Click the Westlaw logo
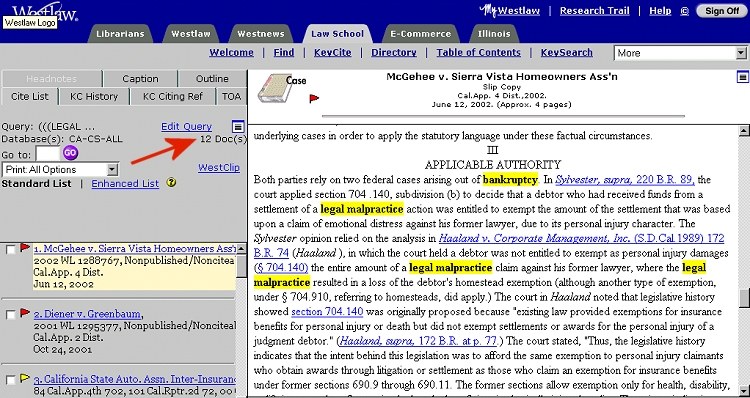 pyautogui.click(x=44, y=13)
